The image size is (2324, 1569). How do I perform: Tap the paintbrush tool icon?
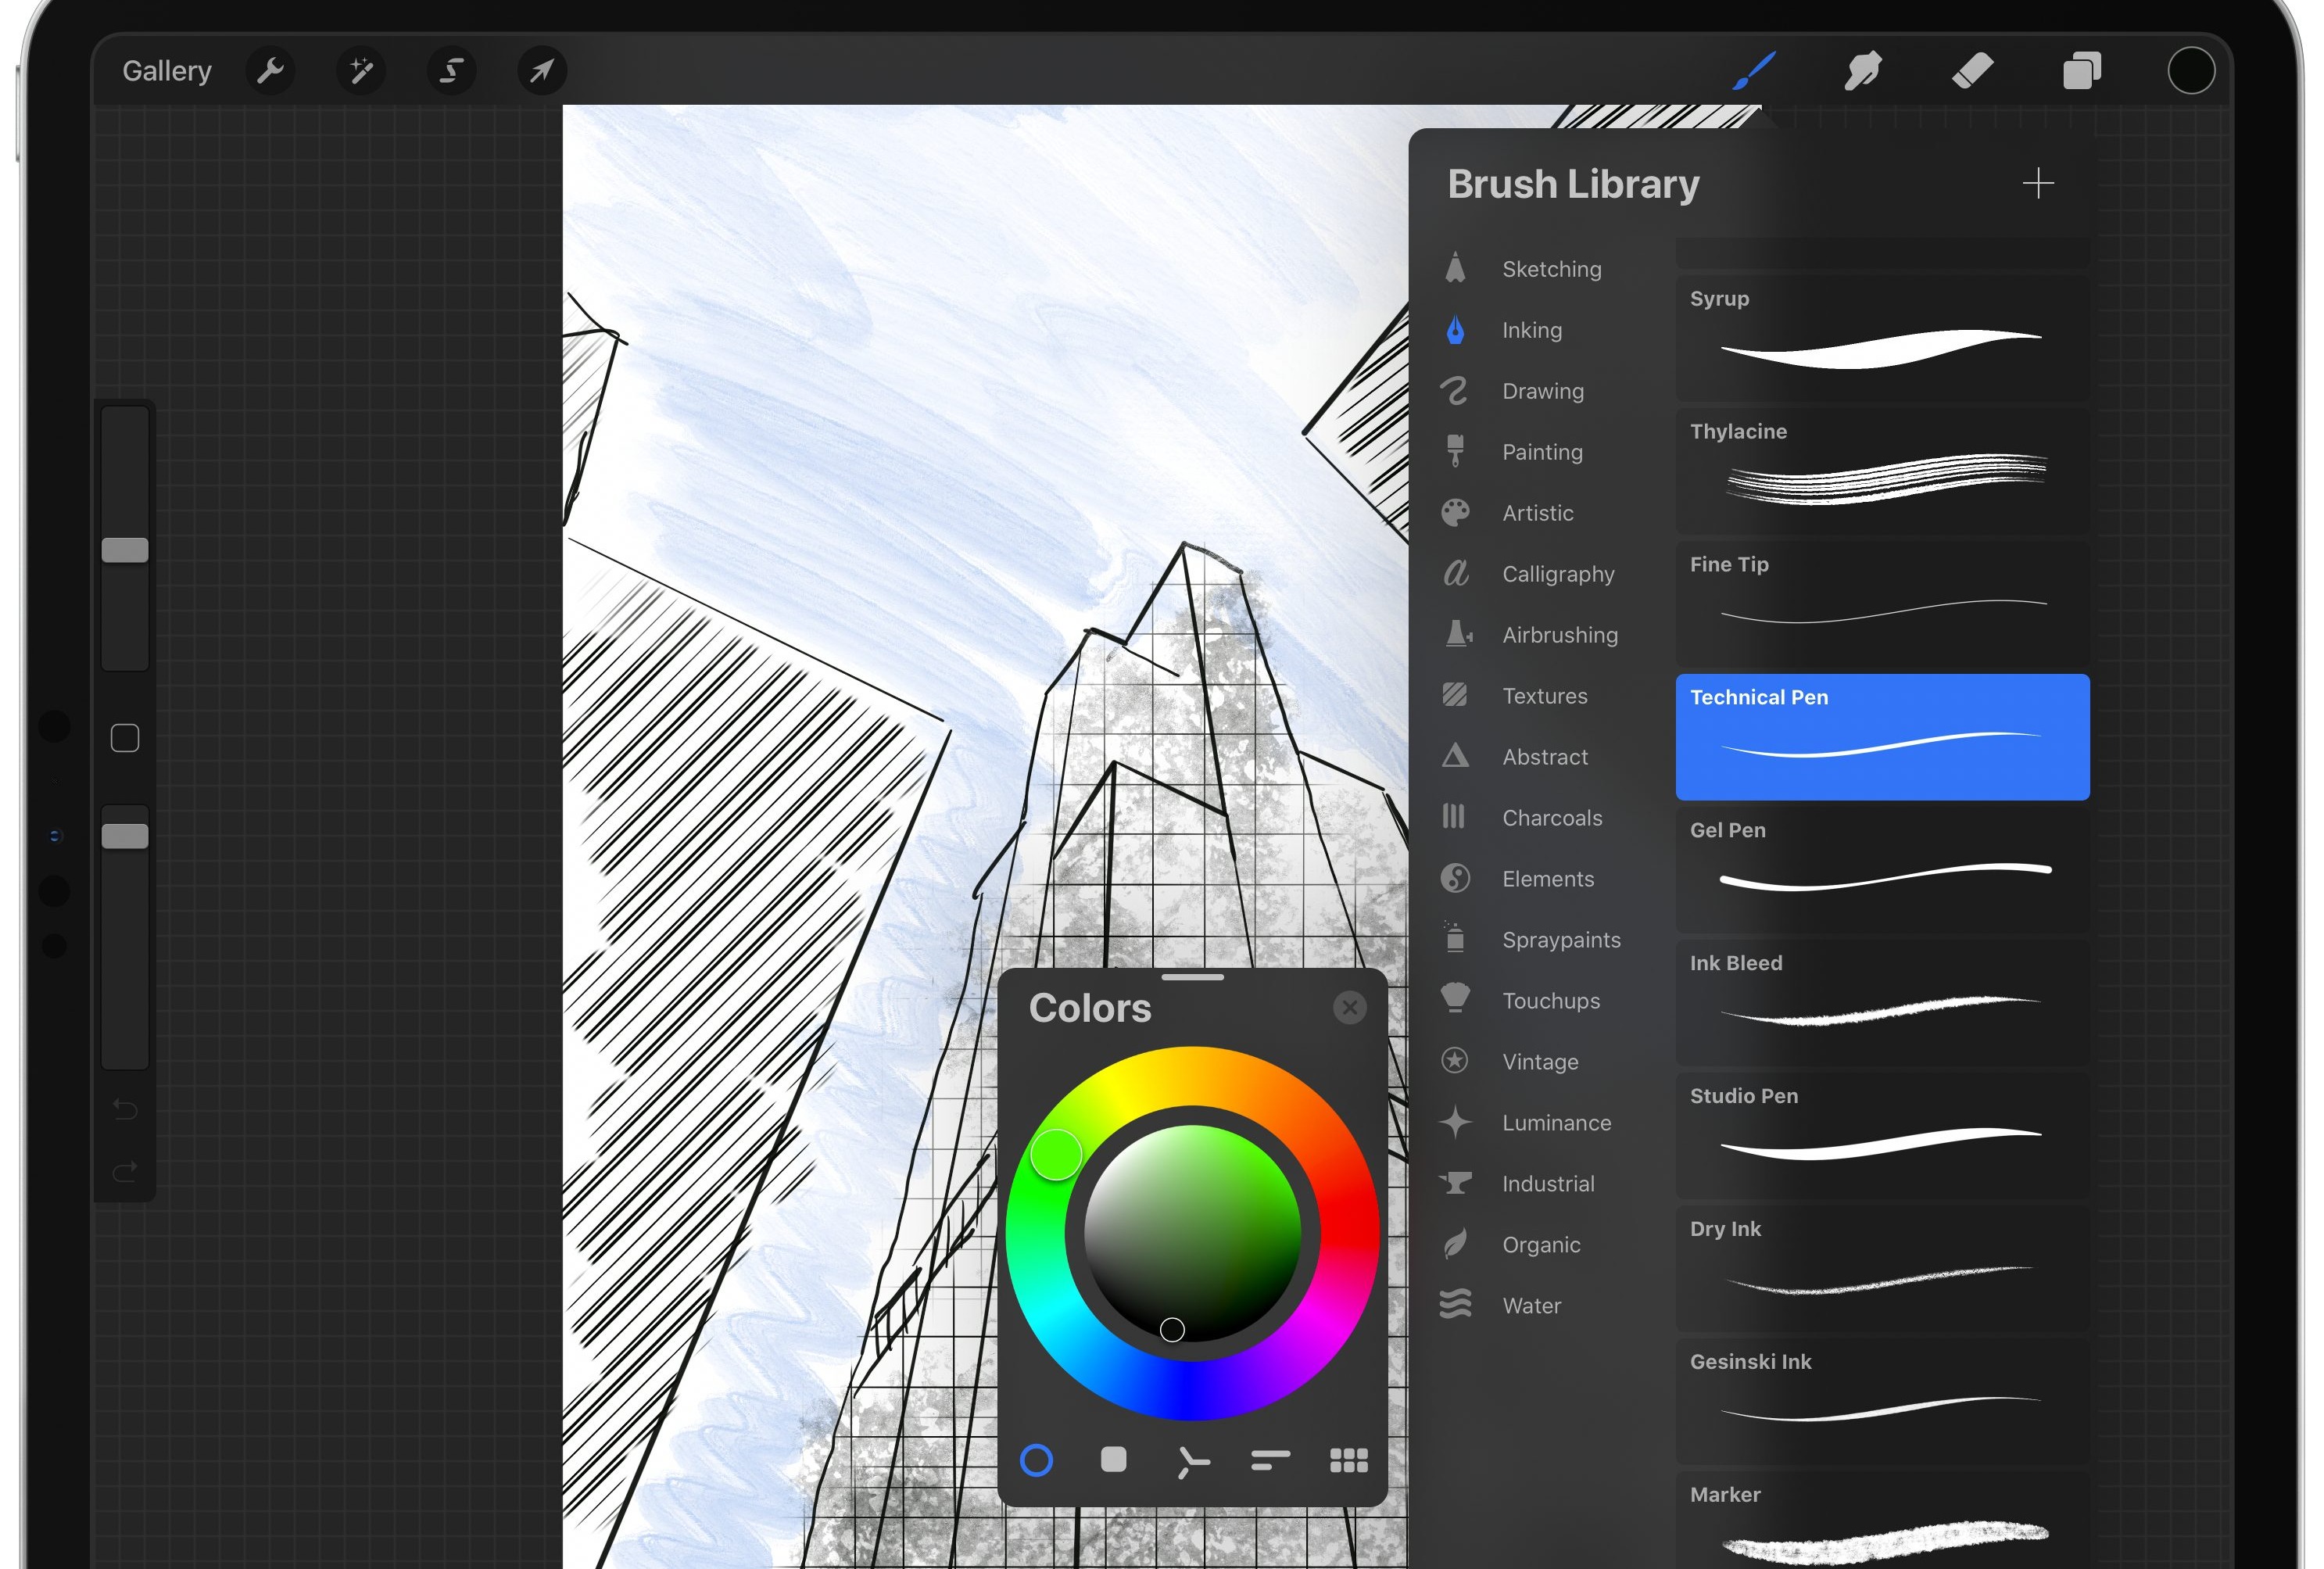coord(1754,71)
